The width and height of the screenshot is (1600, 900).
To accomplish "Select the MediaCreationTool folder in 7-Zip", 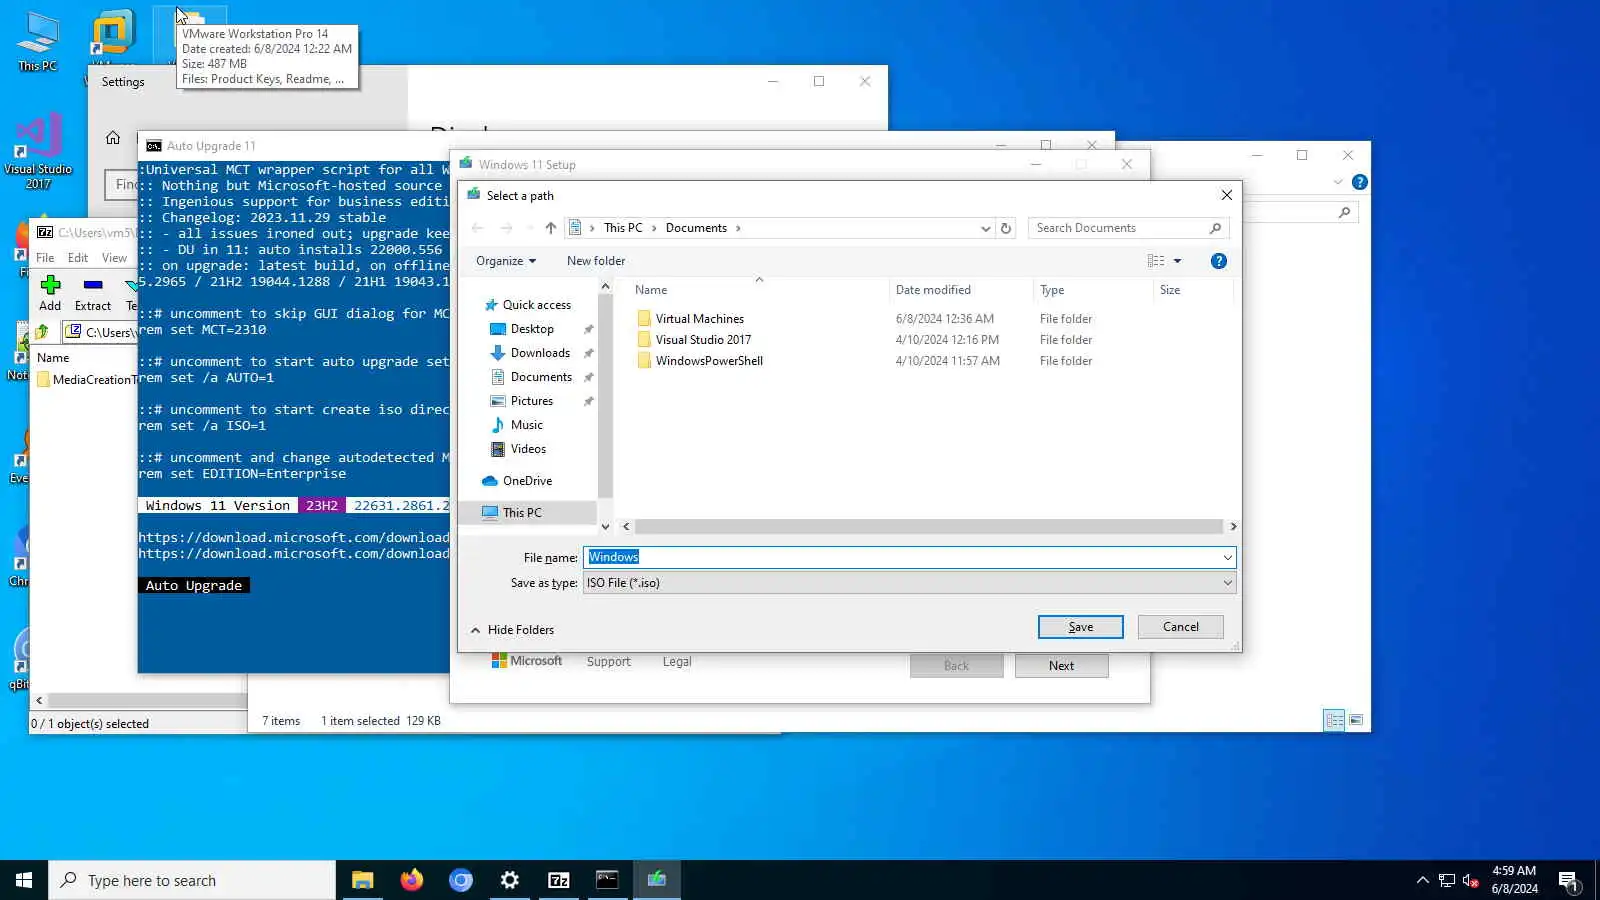I will coord(87,380).
